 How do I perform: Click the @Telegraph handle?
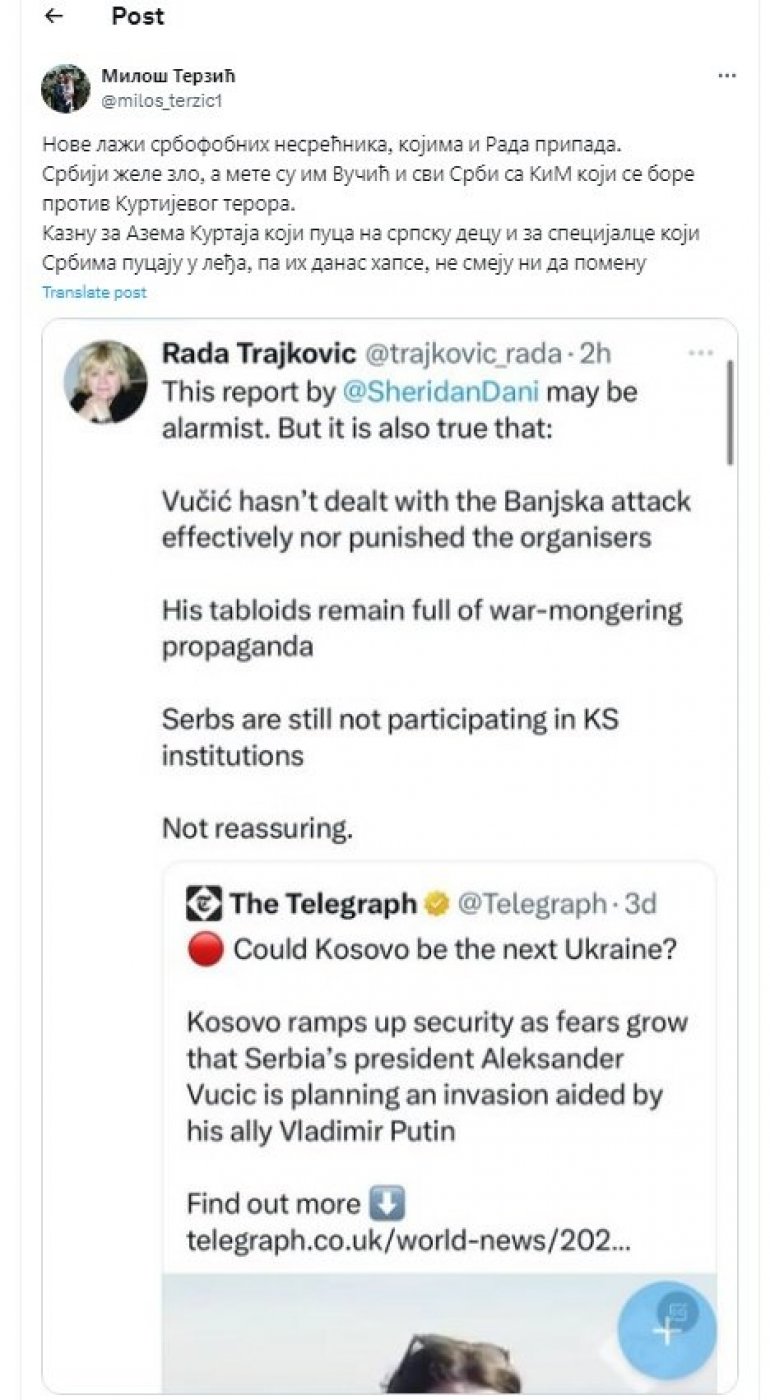coord(531,904)
